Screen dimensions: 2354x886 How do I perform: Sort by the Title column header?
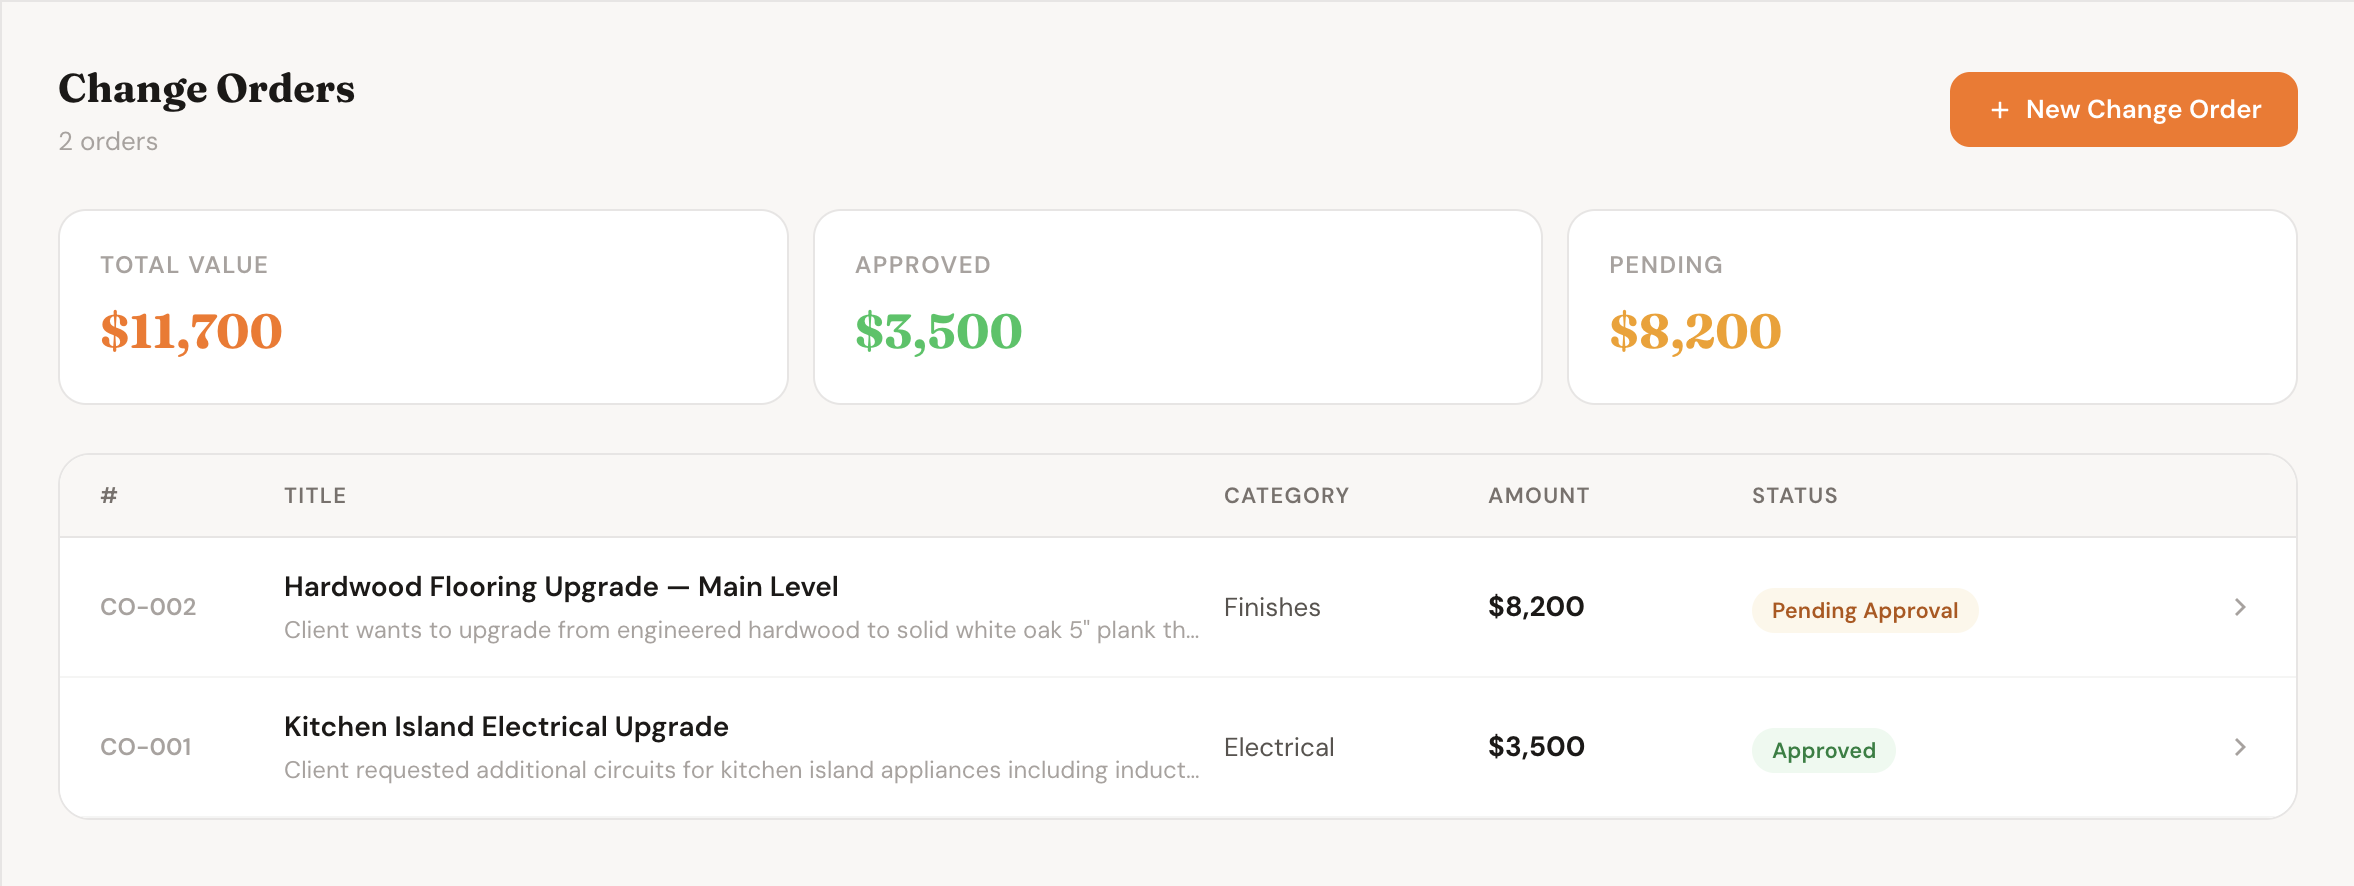[x=315, y=496]
